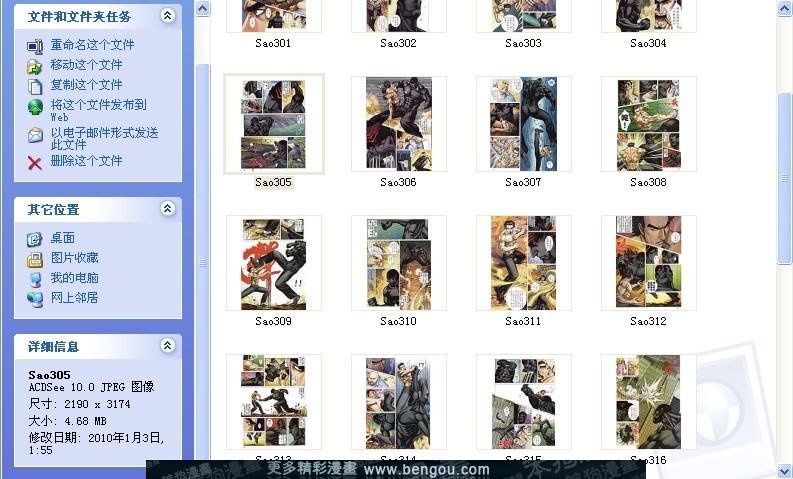Go to 网上邻居 location link

click(x=74, y=297)
